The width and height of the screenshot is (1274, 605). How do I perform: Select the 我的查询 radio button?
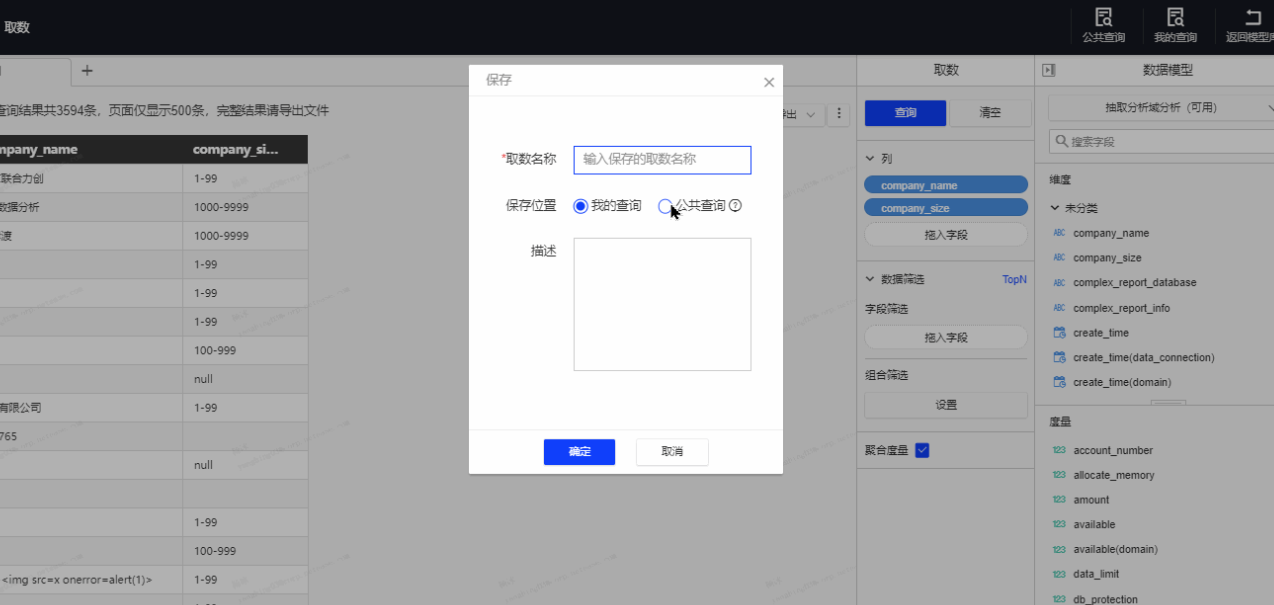click(580, 206)
